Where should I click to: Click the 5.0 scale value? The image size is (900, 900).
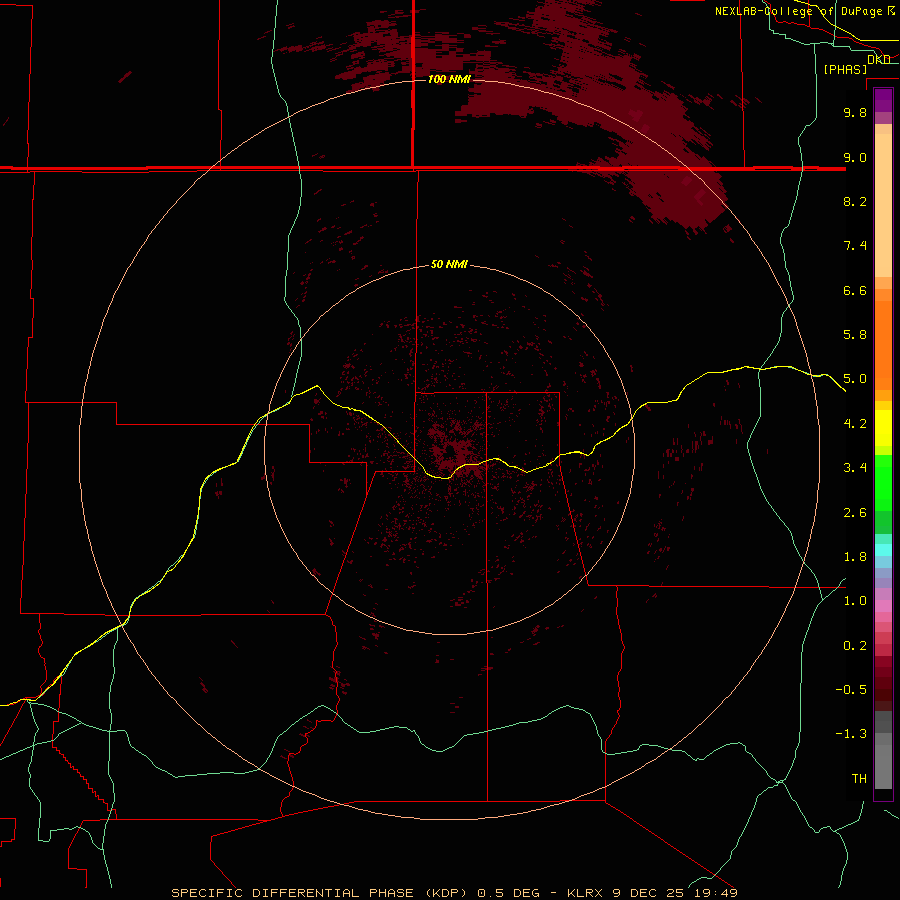(855, 379)
